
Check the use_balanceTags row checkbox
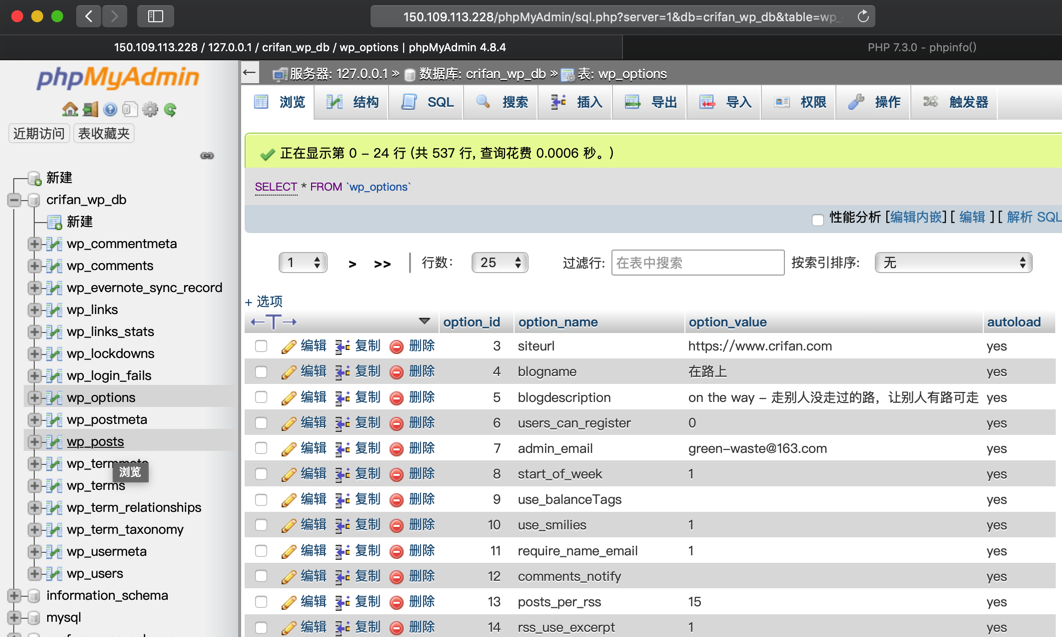[x=261, y=500]
